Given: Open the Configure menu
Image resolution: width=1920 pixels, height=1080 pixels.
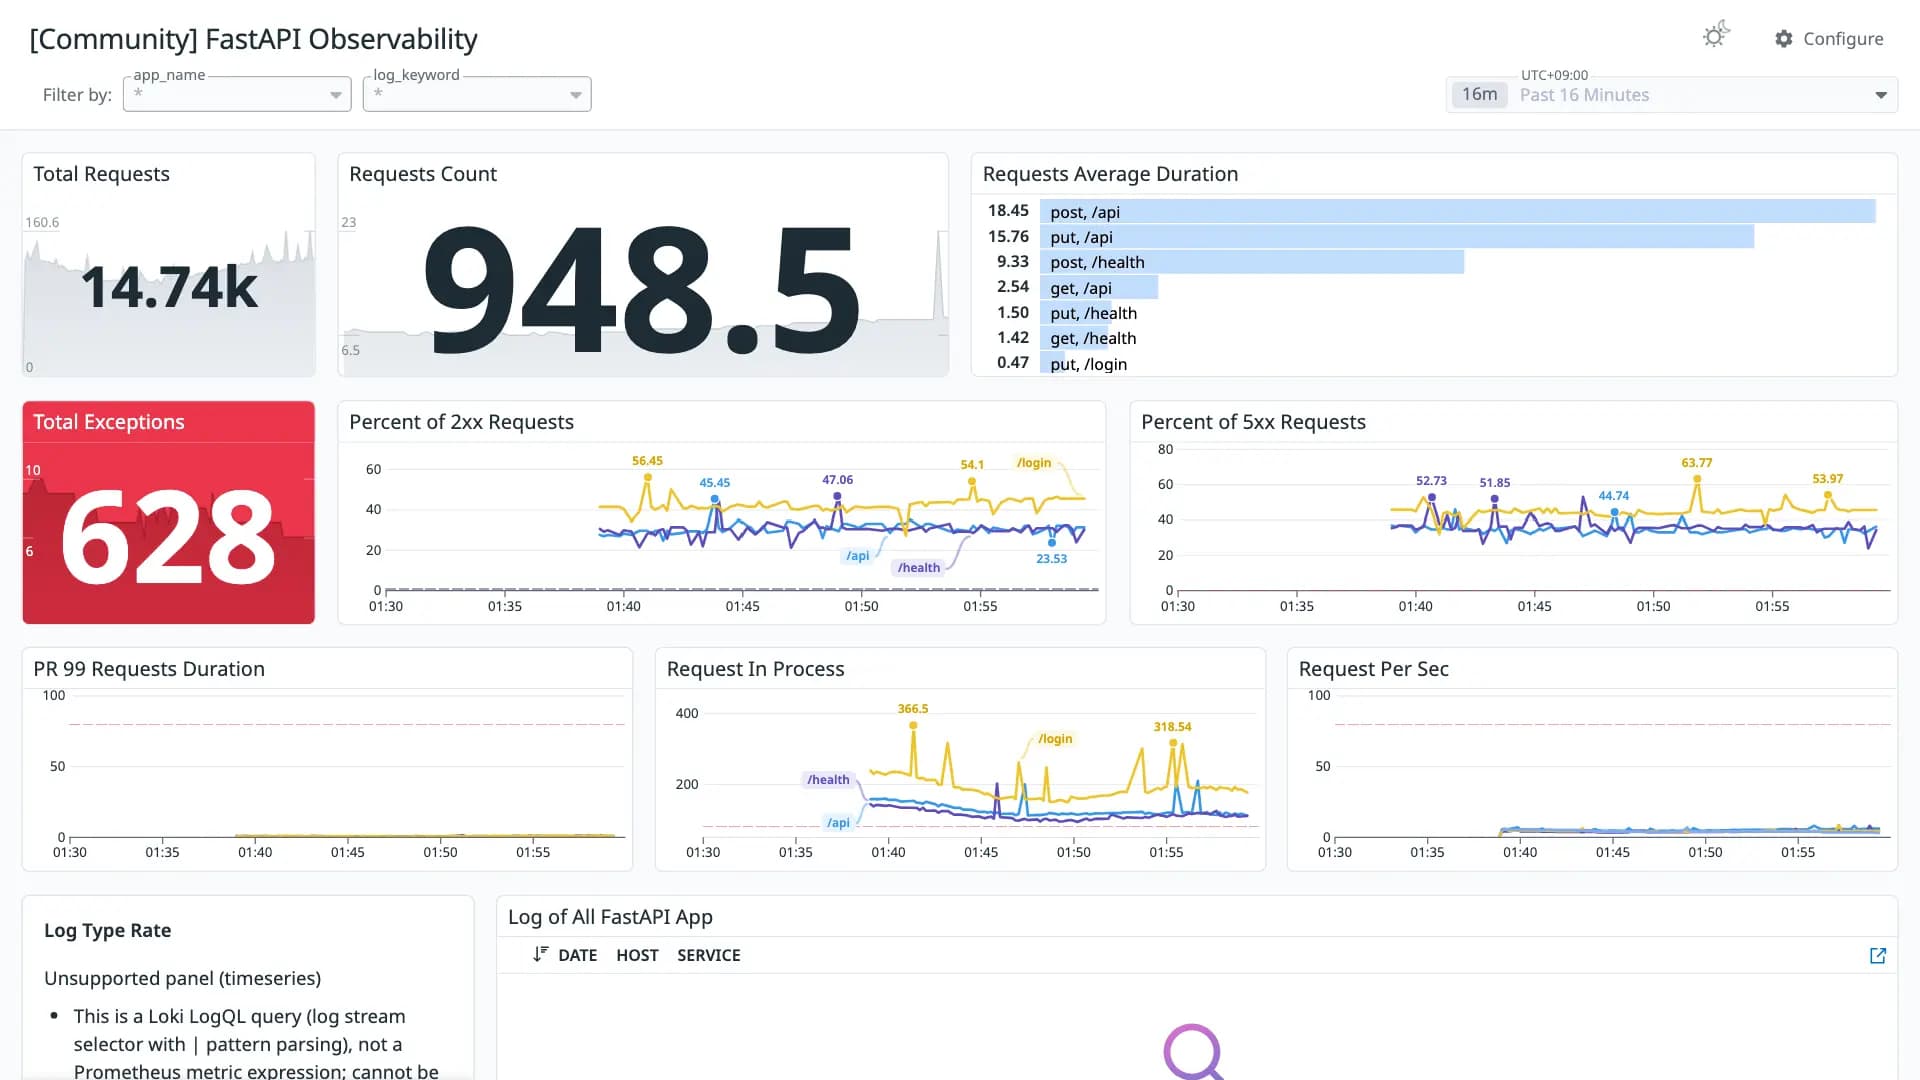Looking at the screenshot, I should click(x=1829, y=39).
